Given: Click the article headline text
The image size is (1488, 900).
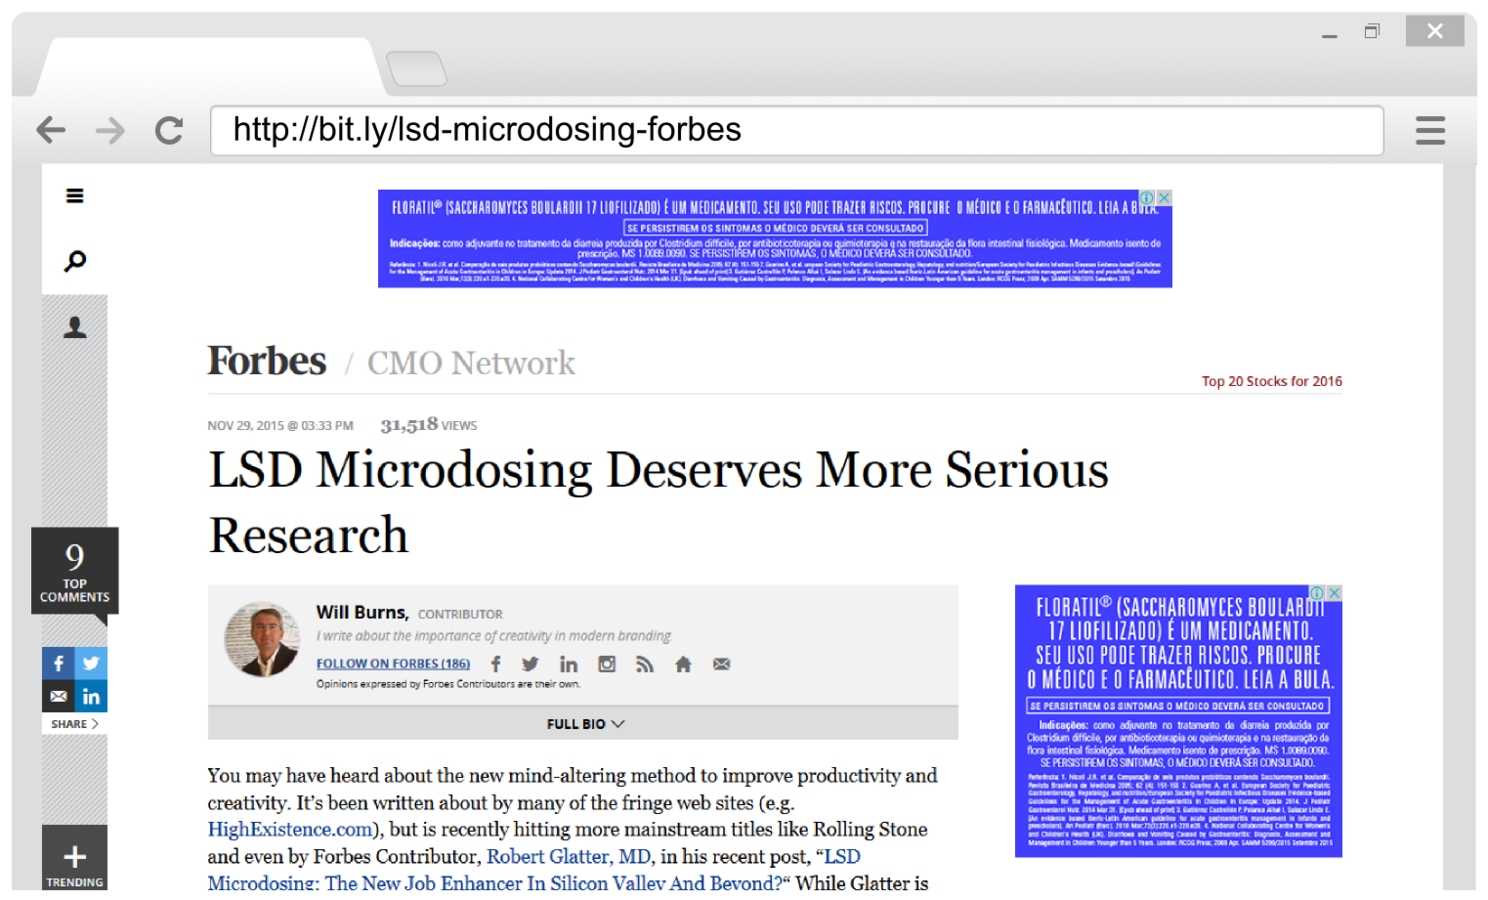Looking at the screenshot, I should pos(658,502).
